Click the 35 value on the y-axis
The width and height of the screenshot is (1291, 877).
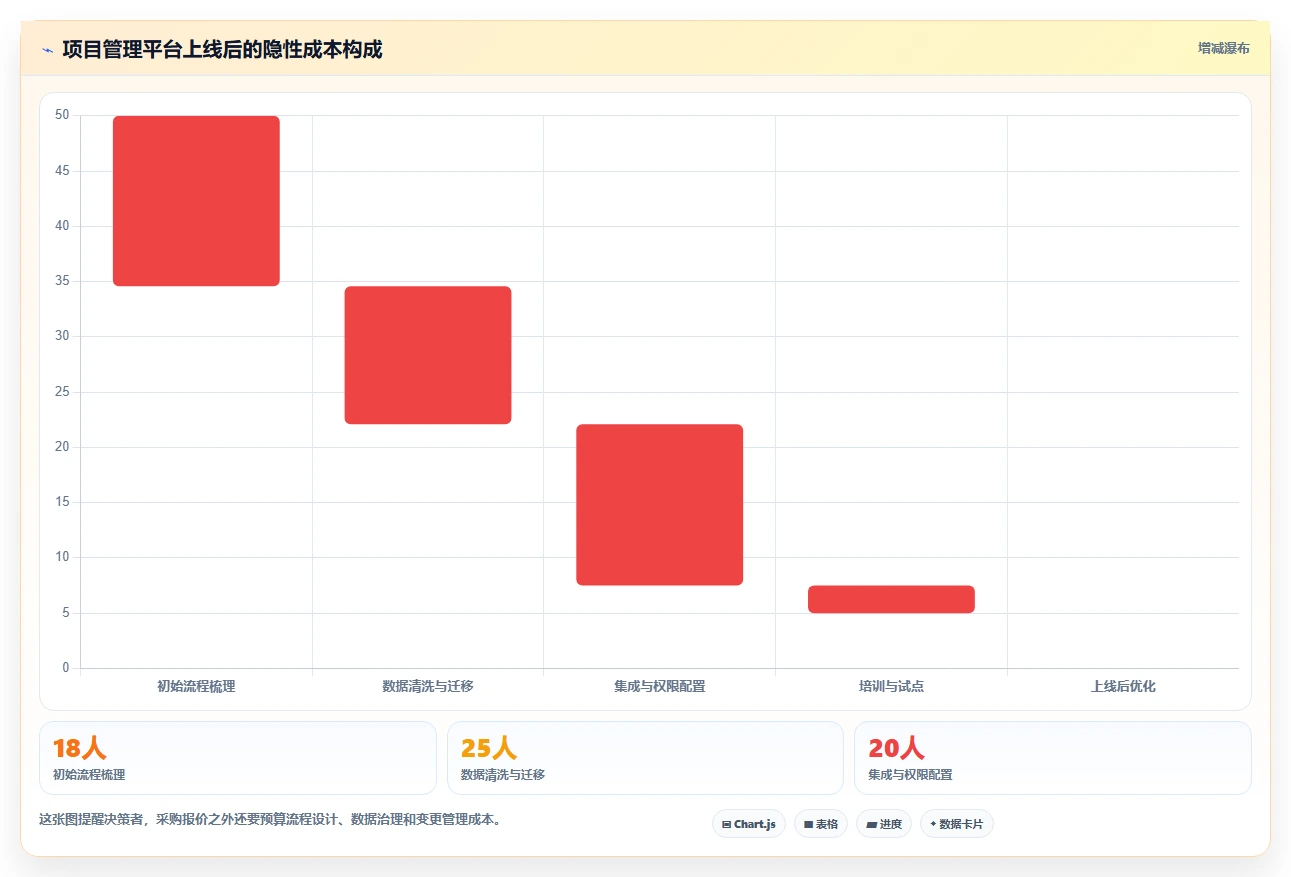(x=62, y=281)
